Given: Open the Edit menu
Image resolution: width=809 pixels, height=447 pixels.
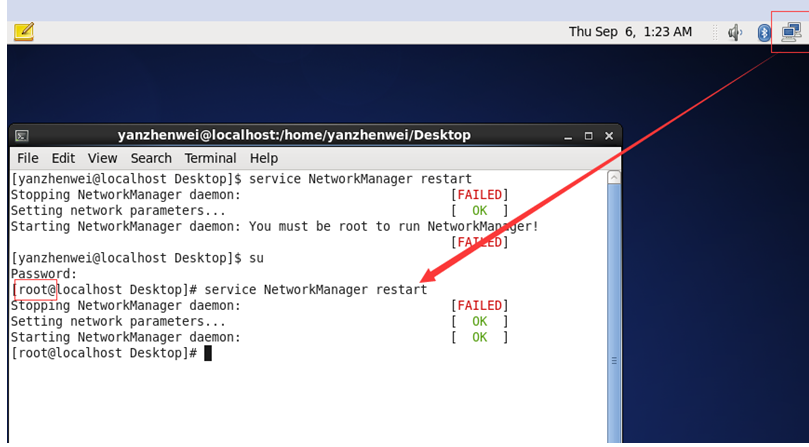Looking at the screenshot, I should tap(63, 158).
